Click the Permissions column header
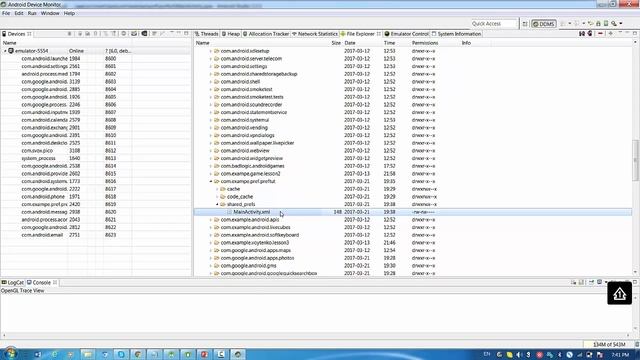Viewport: 640px width, 360px height. 425,43
